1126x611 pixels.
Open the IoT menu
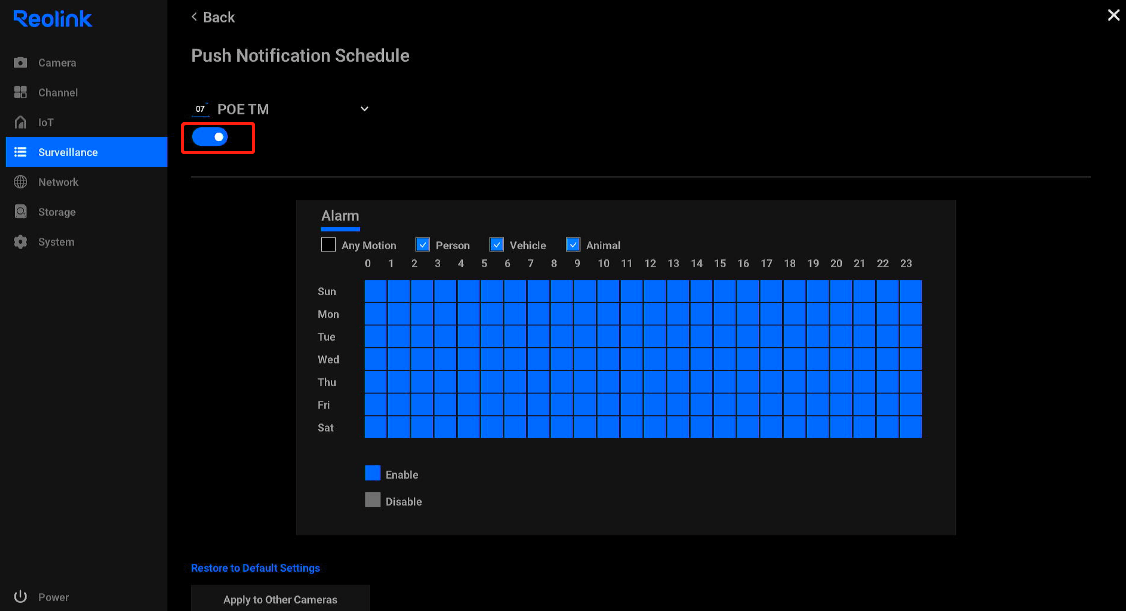tap(86, 122)
